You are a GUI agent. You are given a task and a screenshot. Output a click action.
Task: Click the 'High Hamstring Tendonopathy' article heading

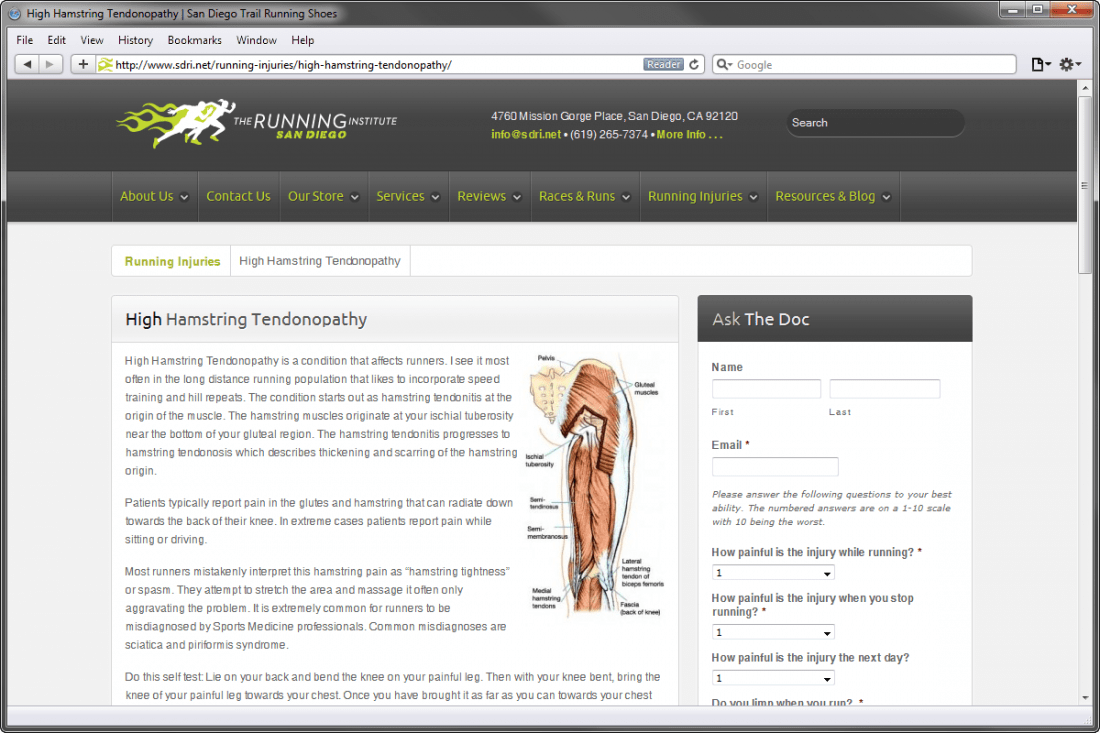coord(246,319)
